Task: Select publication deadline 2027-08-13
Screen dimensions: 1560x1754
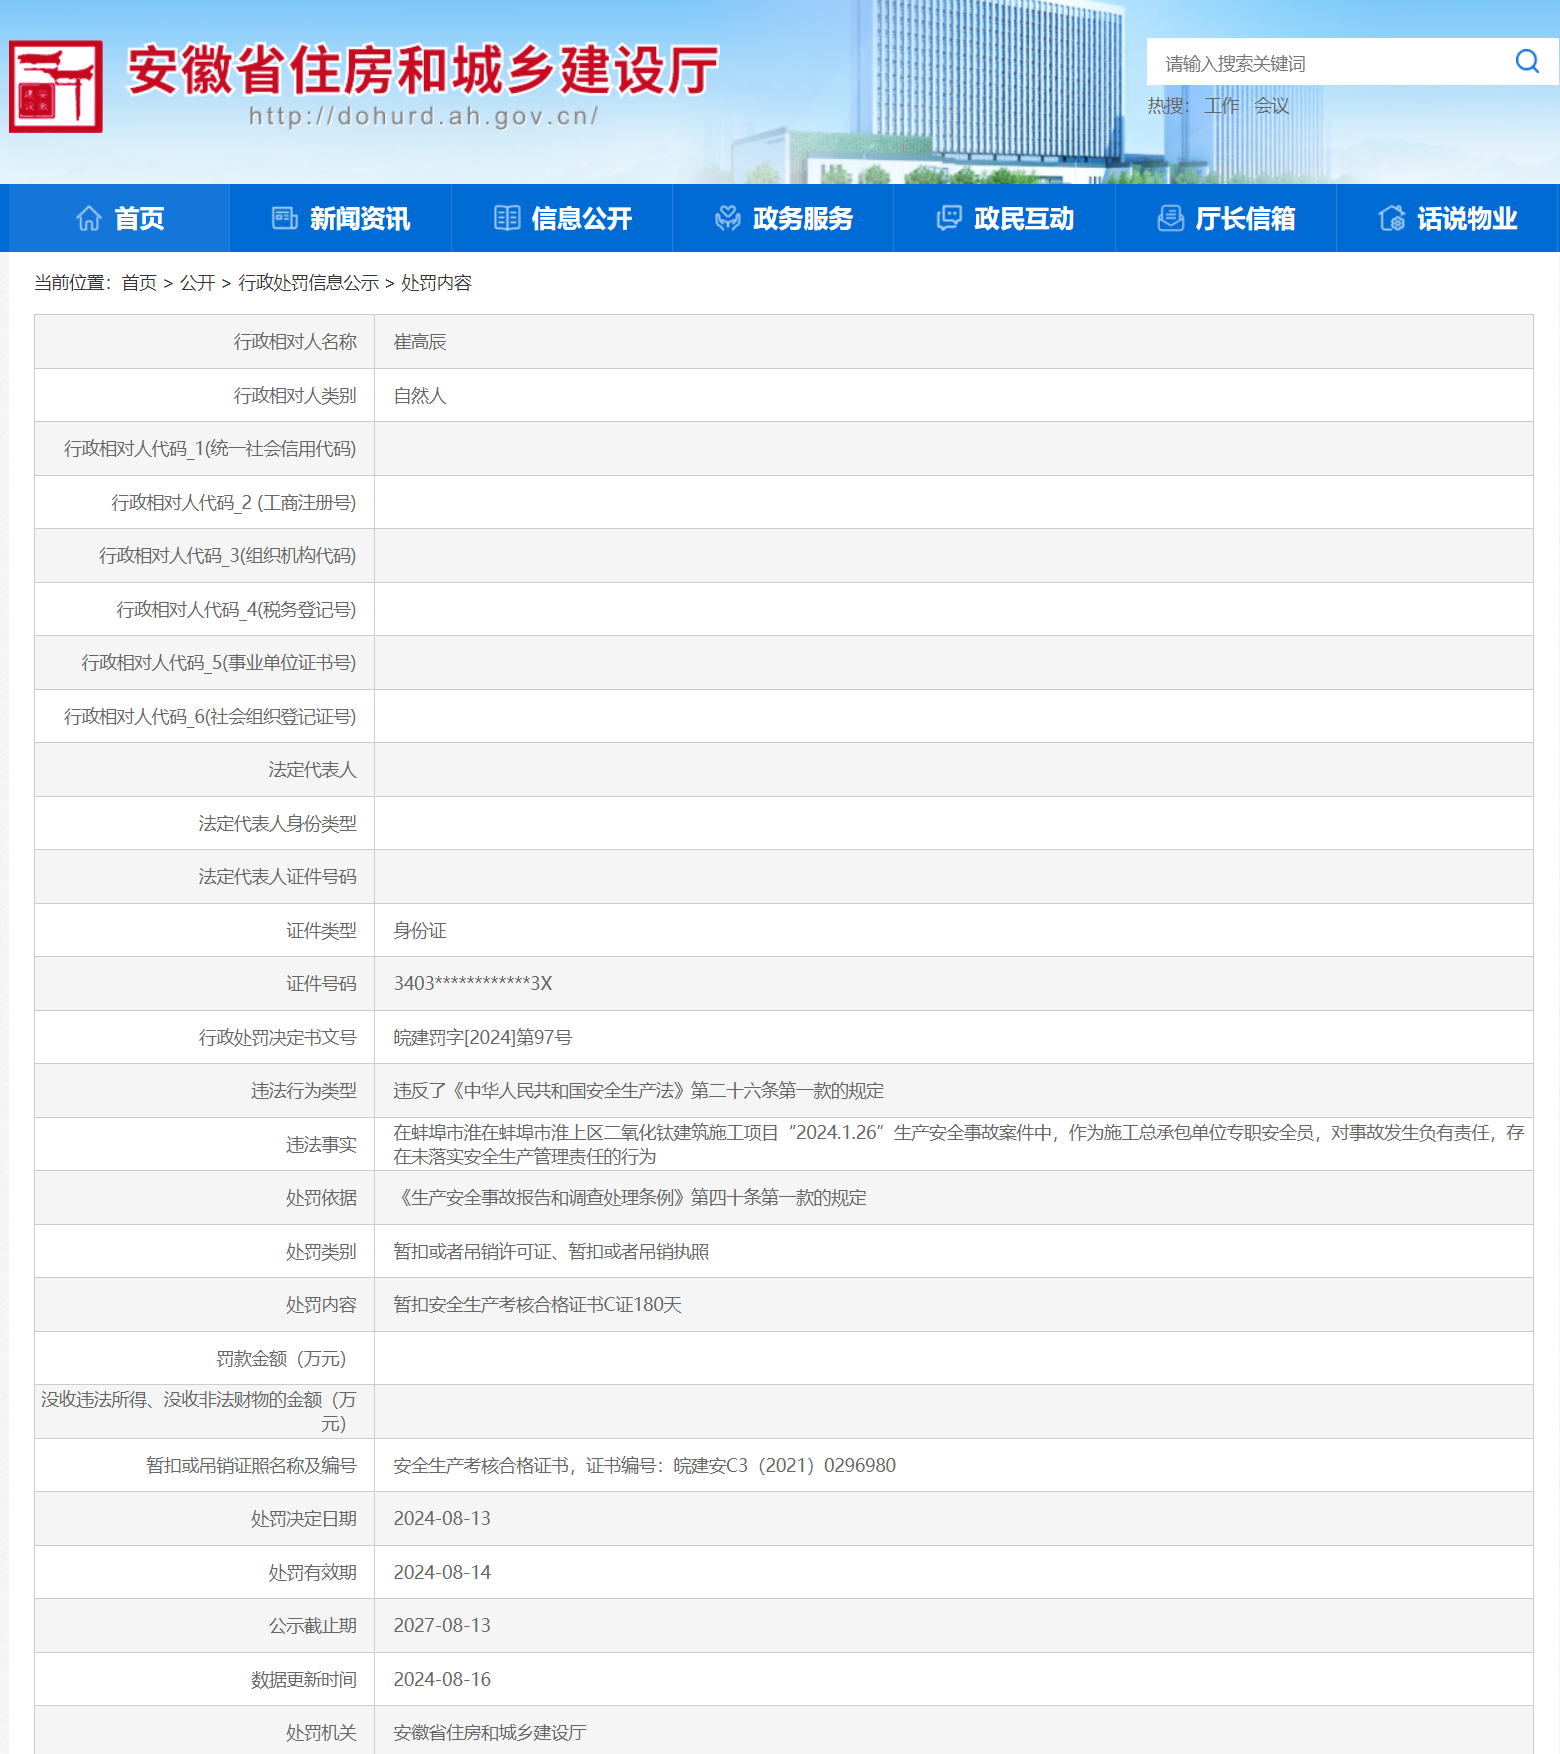Action: [x=442, y=1626]
